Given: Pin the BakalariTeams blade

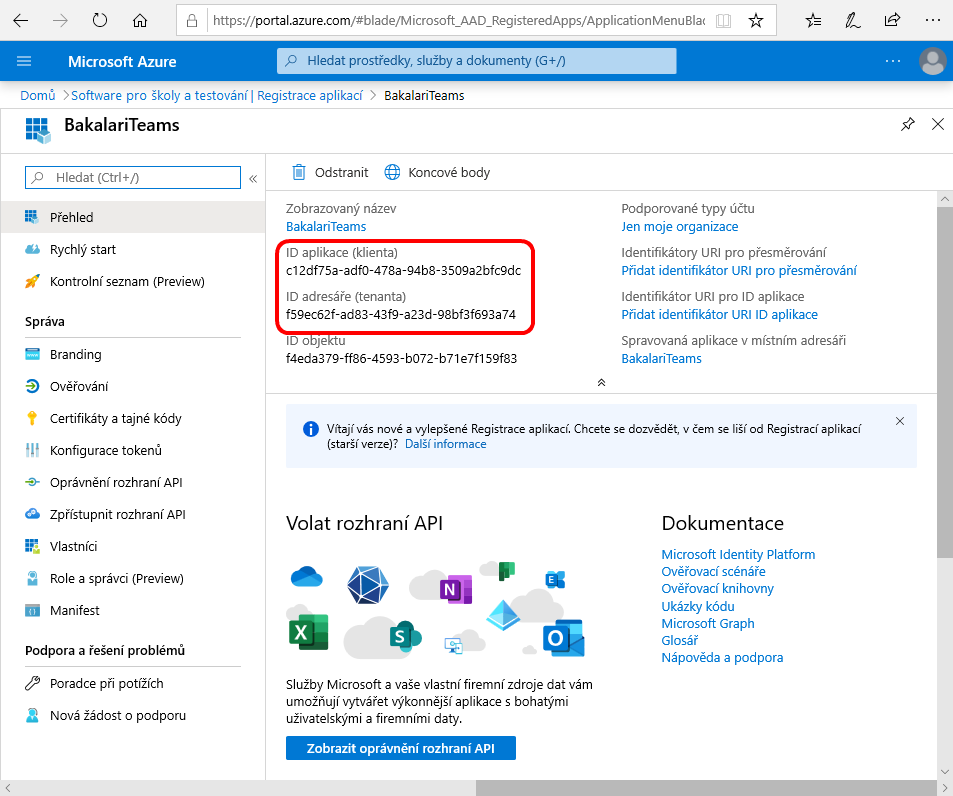Looking at the screenshot, I should (x=907, y=125).
